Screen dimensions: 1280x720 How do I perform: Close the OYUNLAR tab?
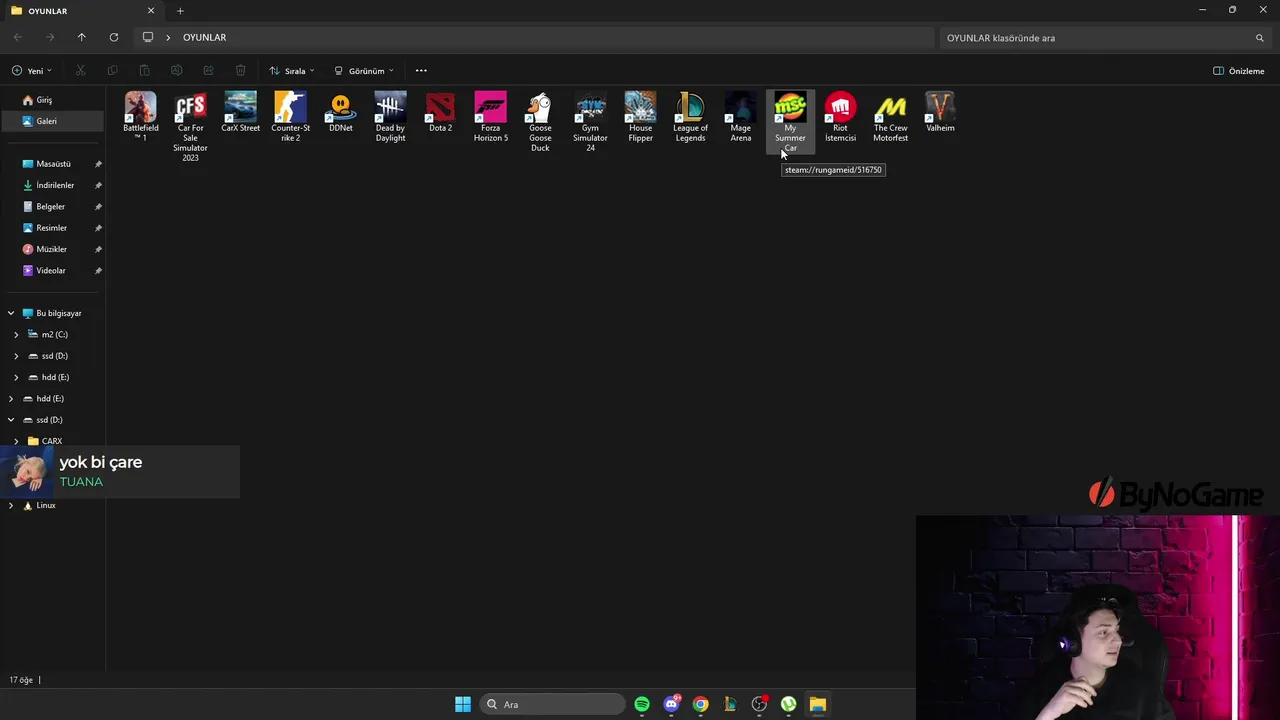151,11
